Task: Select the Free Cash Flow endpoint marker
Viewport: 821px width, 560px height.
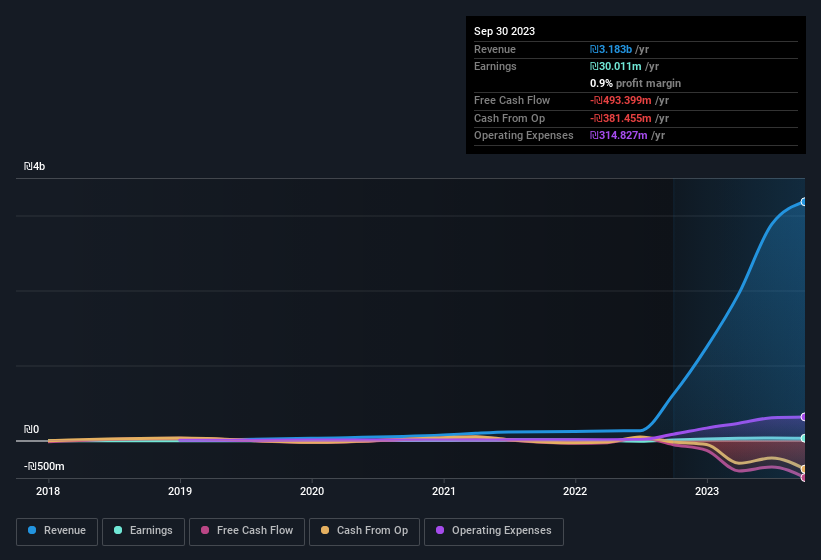Action: click(x=804, y=477)
